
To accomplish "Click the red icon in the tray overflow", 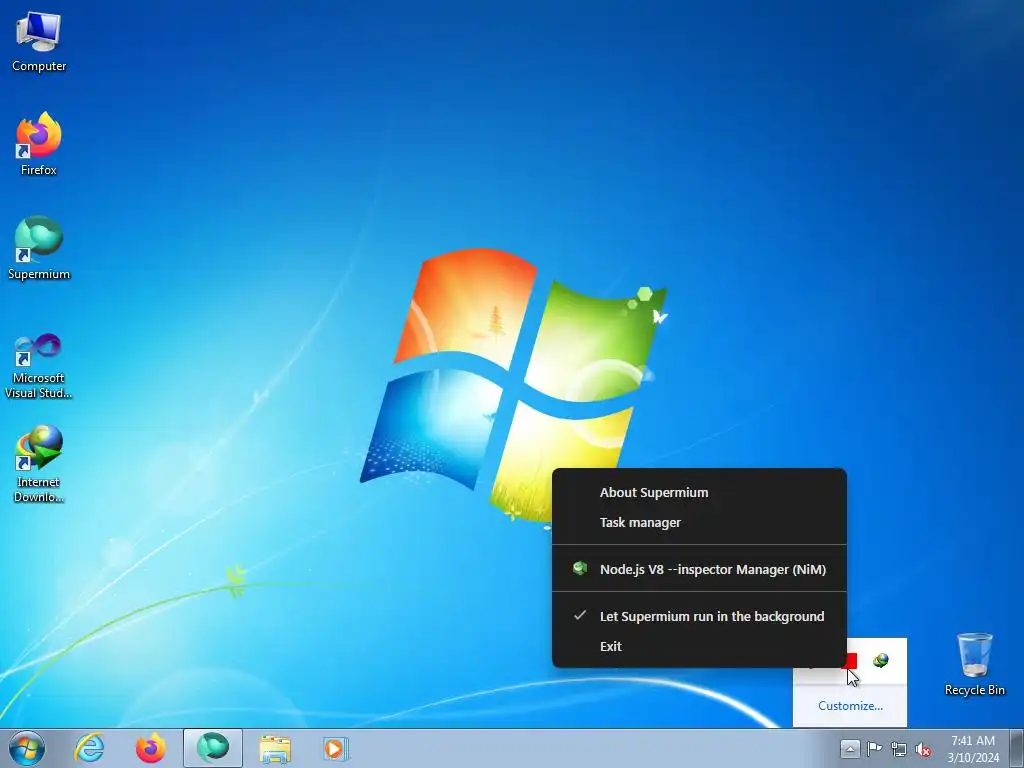I will [850, 661].
